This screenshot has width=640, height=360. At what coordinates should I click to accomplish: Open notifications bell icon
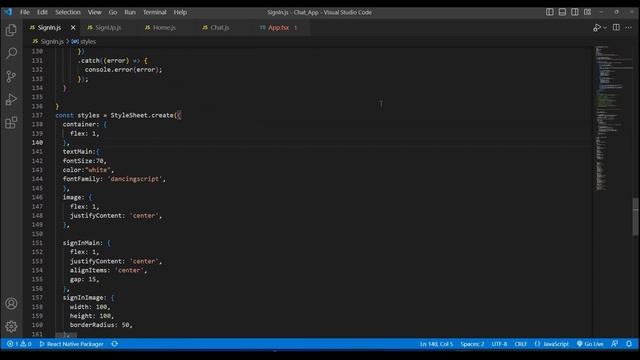(629, 344)
